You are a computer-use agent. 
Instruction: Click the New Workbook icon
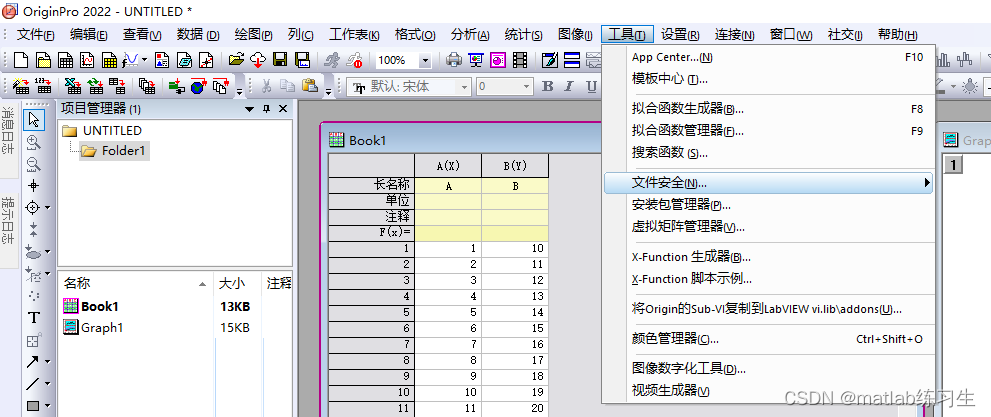point(65,61)
